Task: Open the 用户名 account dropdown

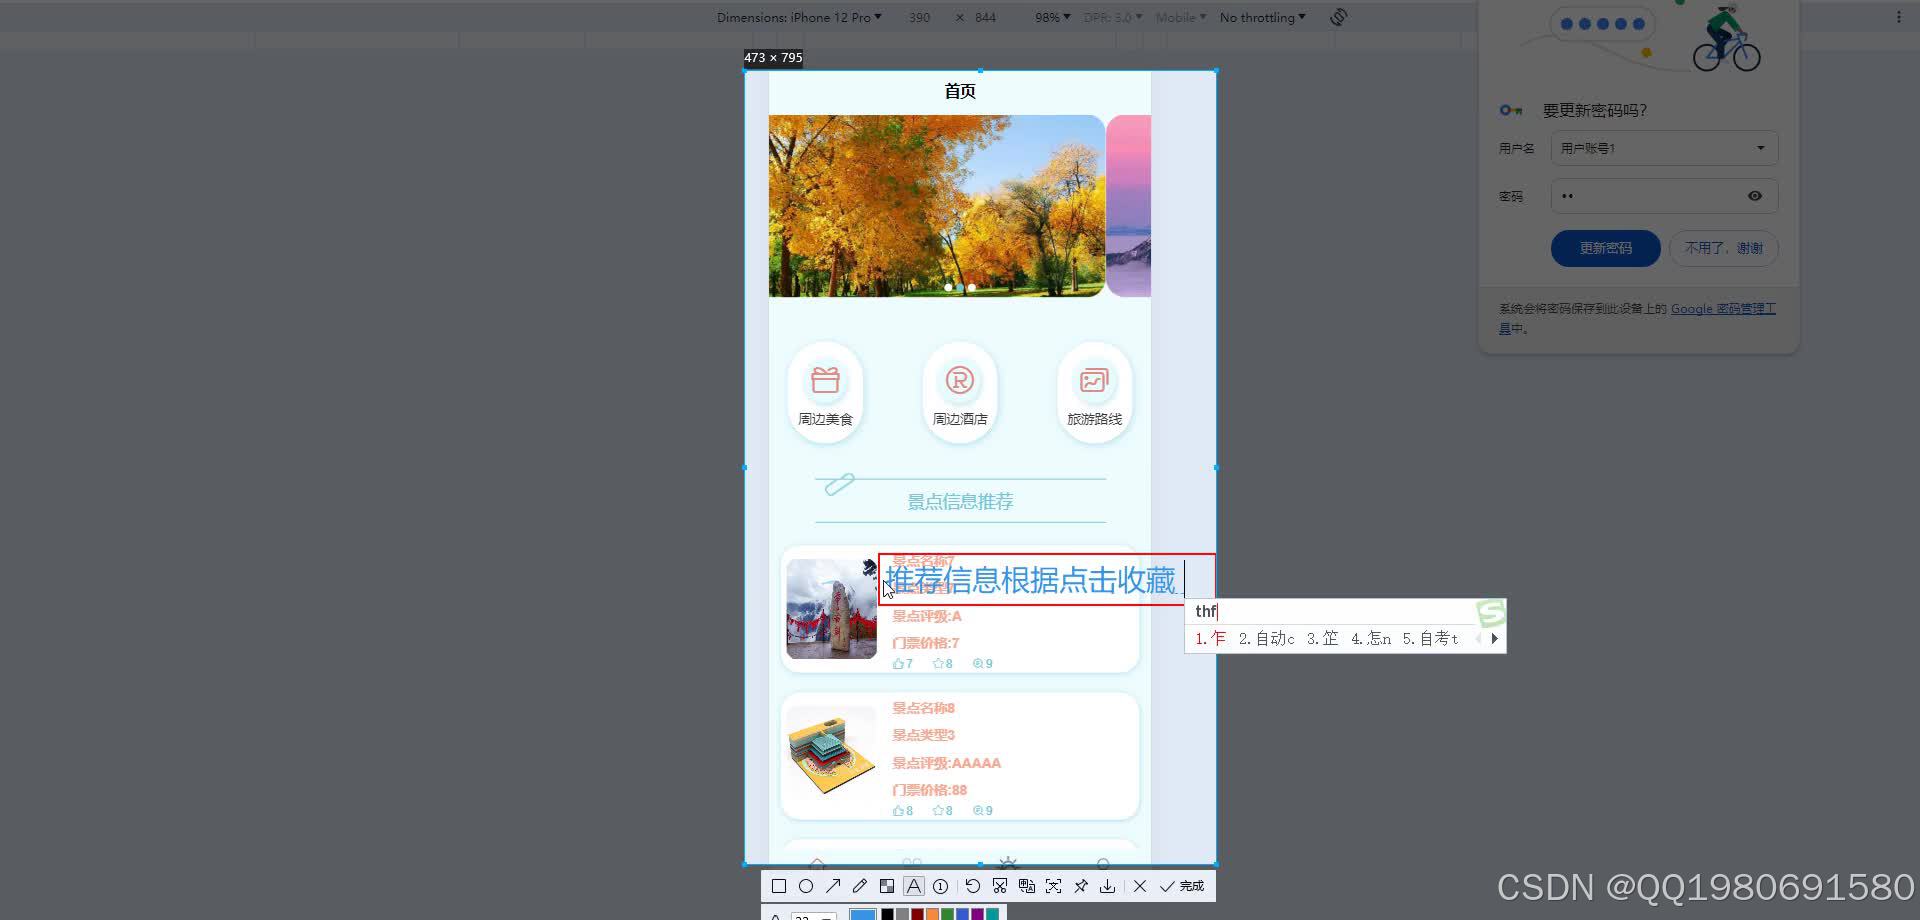Action: [x=1762, y=148]
